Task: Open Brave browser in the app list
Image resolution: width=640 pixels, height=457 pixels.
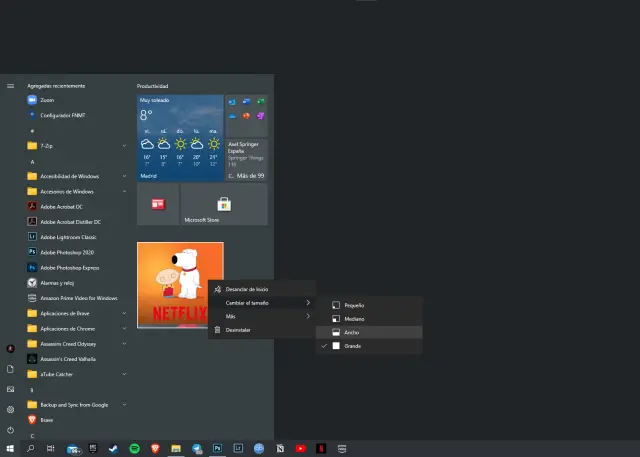Action: point(46,420)
